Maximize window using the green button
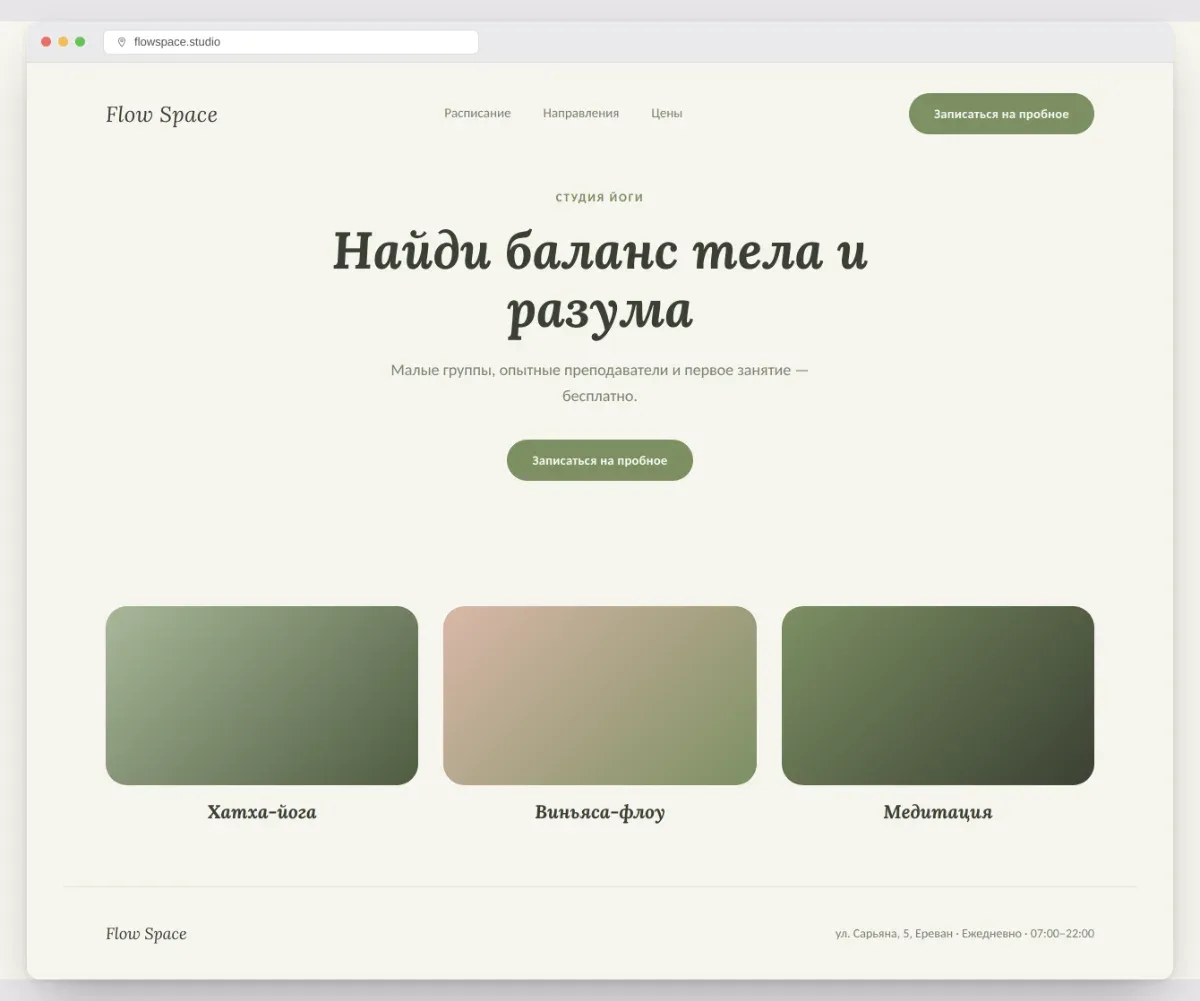1200x1001 pixels. coord(80,42)
